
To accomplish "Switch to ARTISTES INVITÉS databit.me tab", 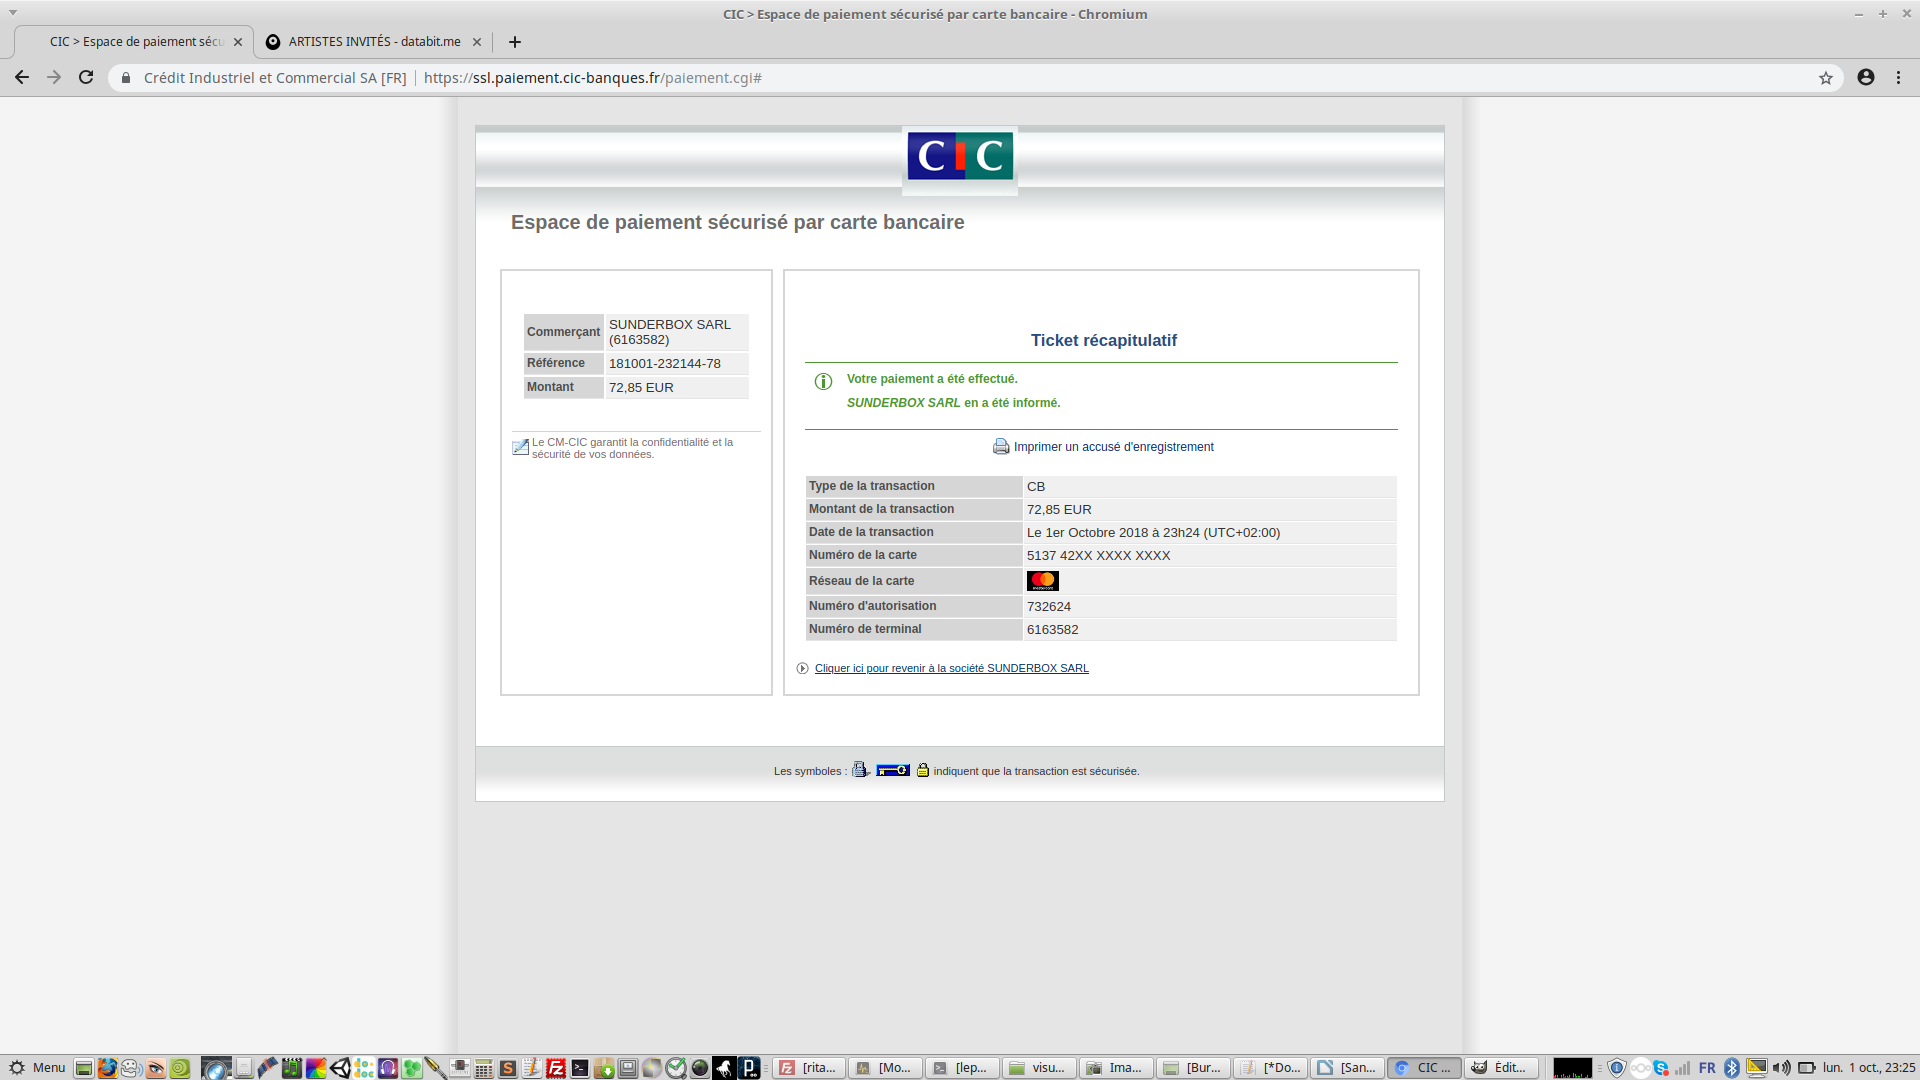I will click(374, 42).
